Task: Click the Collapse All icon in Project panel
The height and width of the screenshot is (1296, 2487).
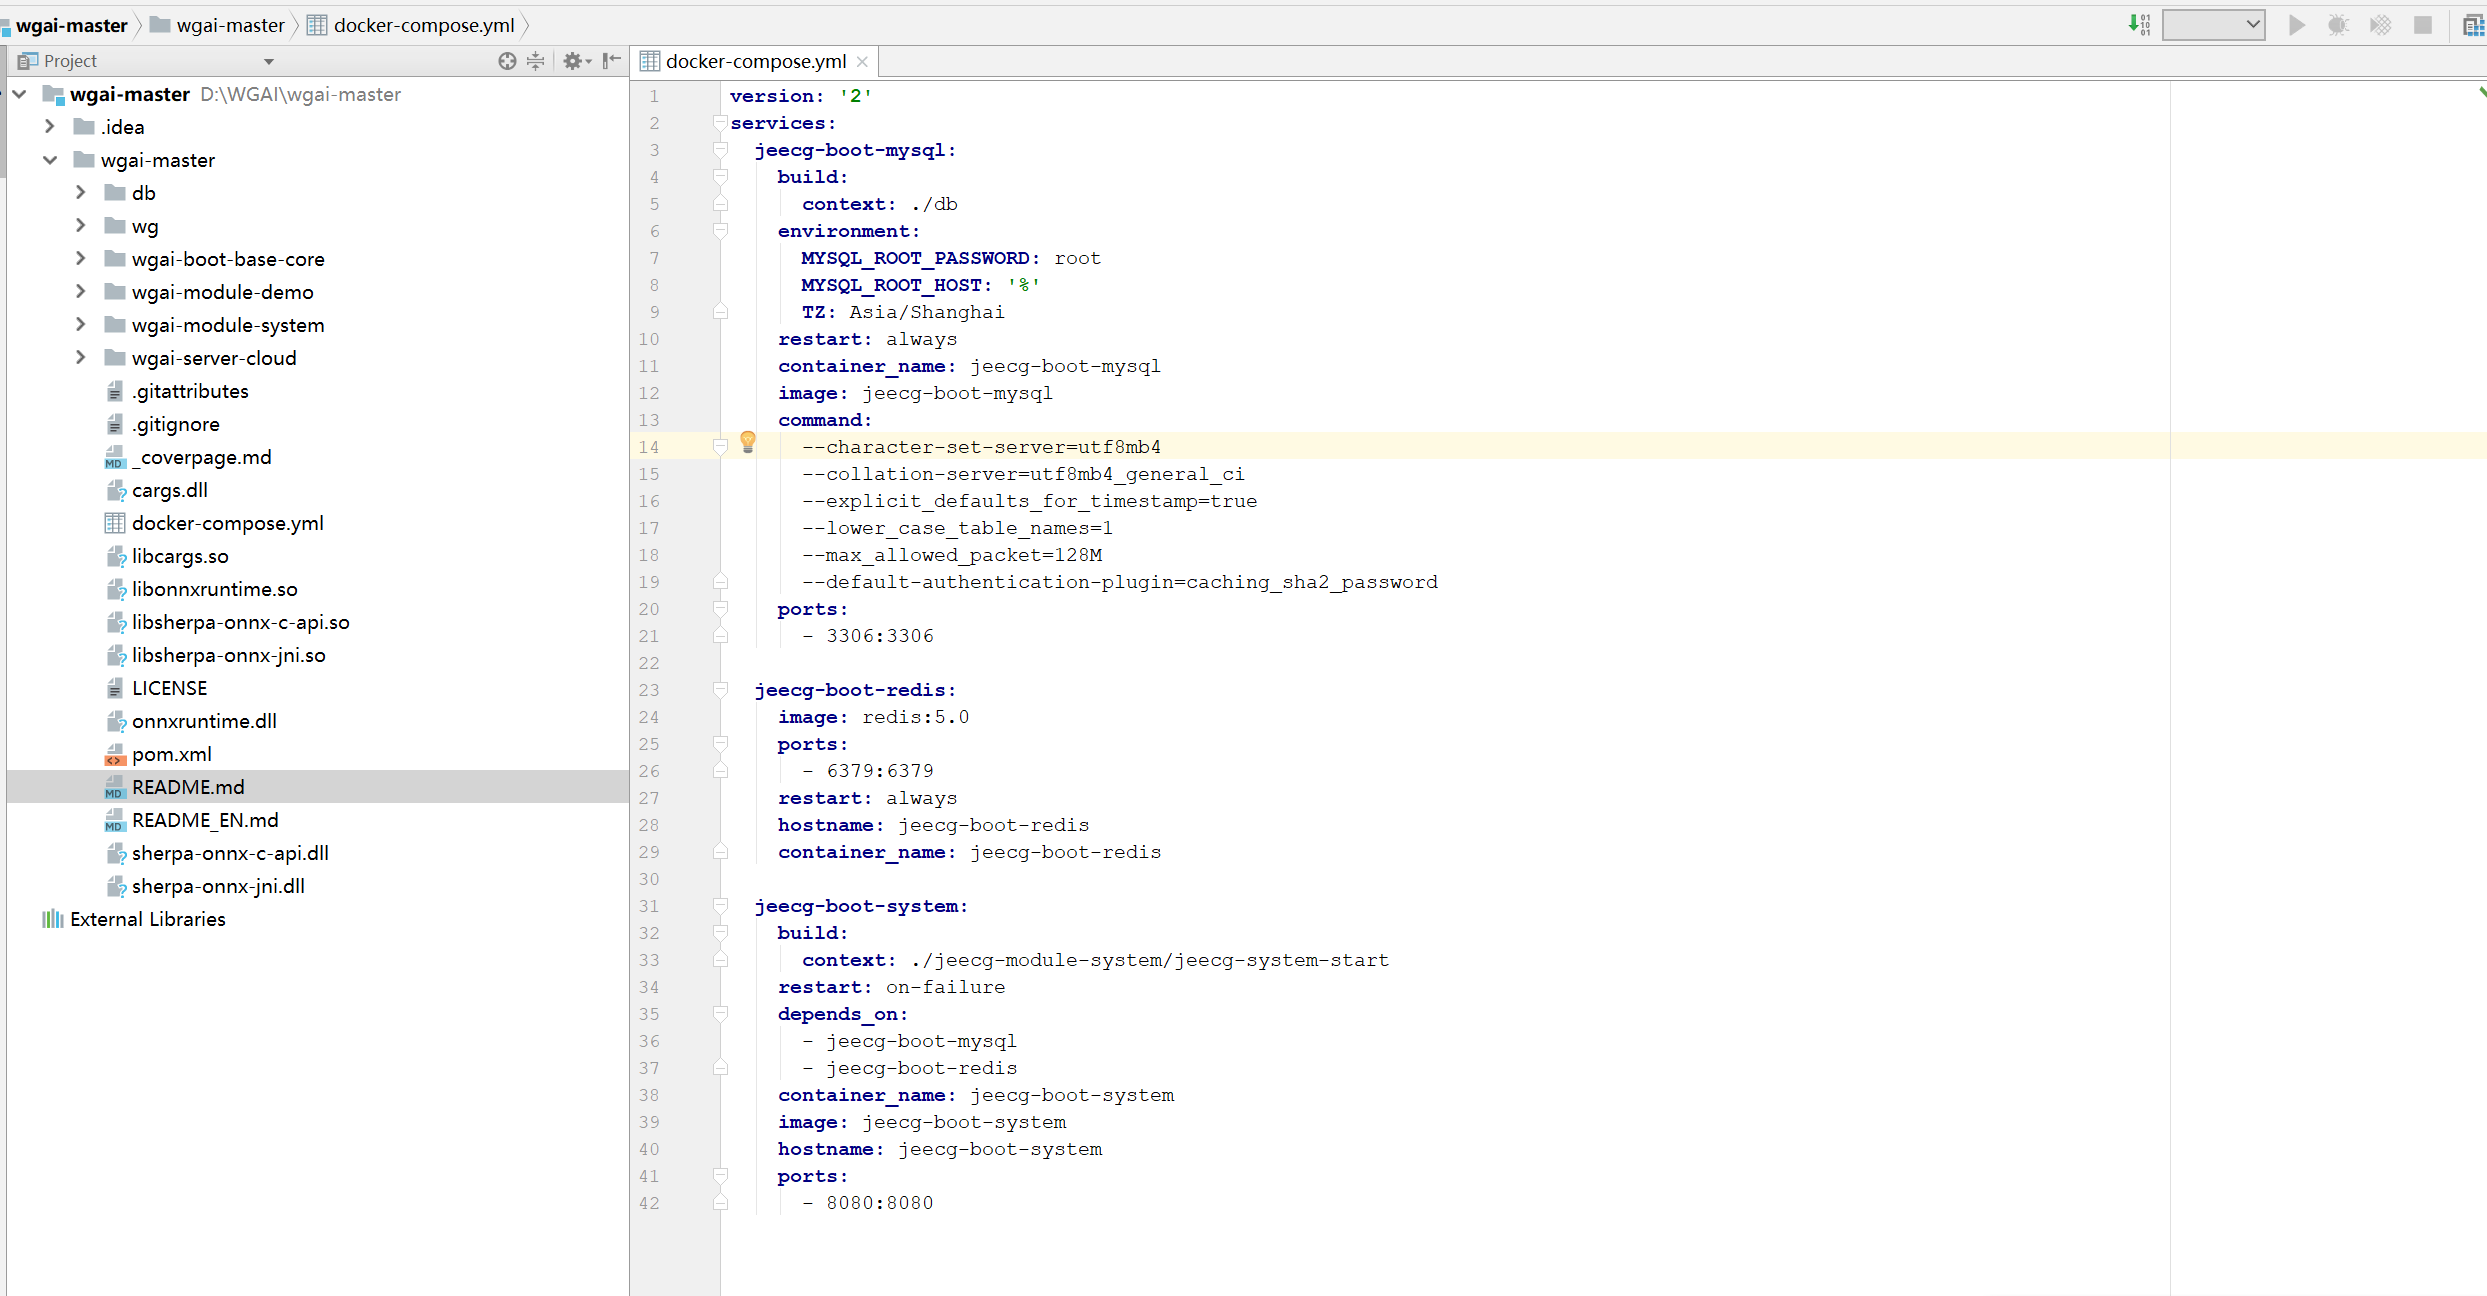Action: point(536,61)
